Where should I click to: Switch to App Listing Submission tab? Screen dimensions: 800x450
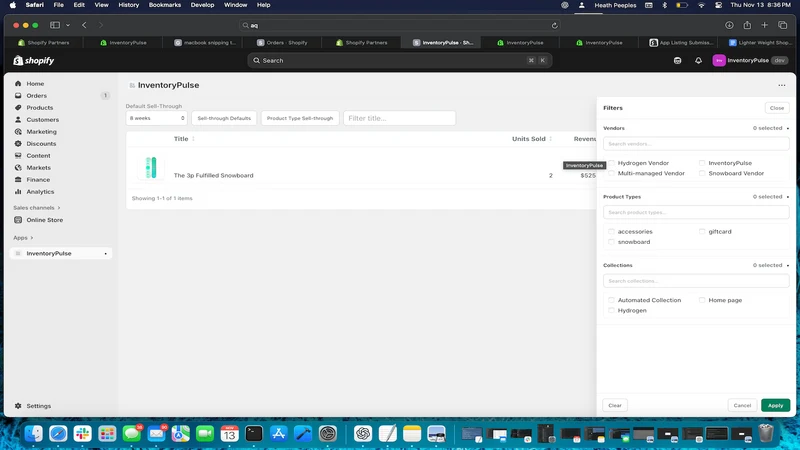[x=681, y=43]
